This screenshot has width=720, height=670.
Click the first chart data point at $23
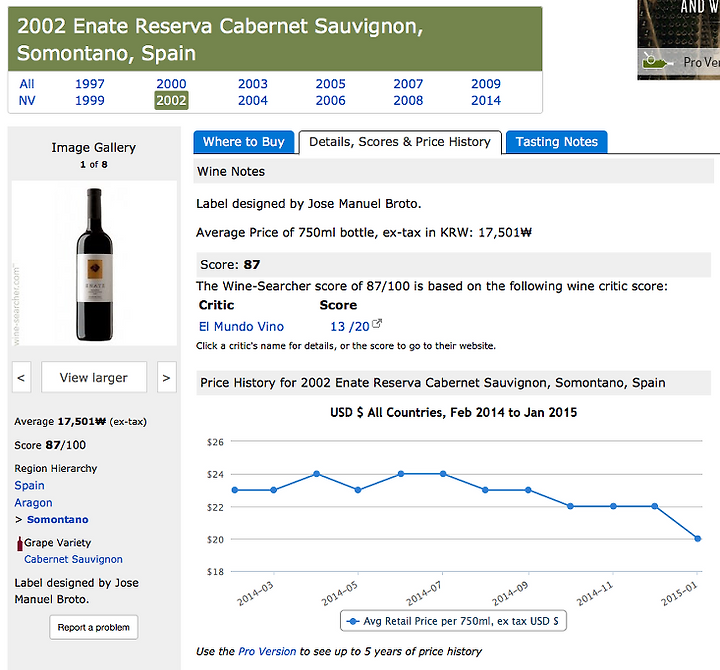[x=235, y=490]
